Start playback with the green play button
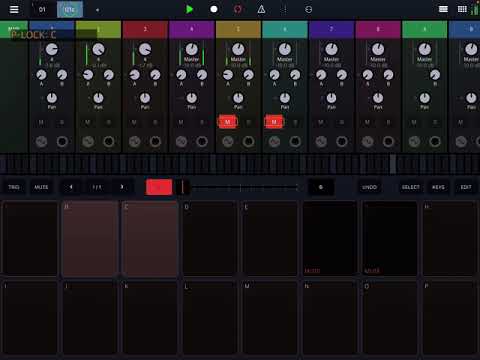 tap(189, 9)
